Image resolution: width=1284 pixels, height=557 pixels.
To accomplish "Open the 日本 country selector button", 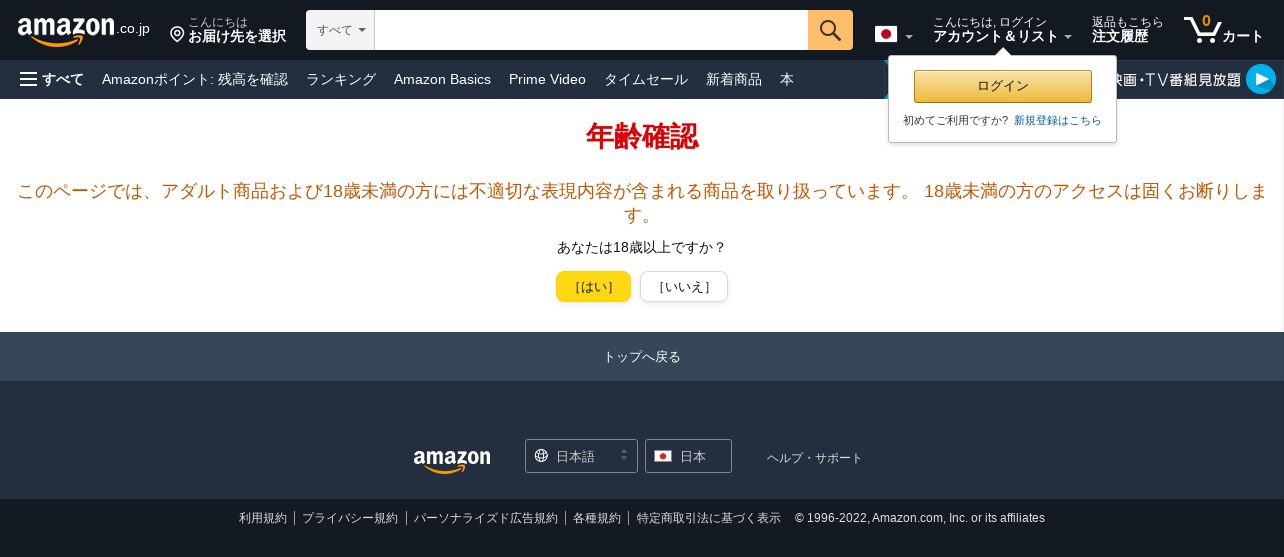I will (x=688, y=456).
